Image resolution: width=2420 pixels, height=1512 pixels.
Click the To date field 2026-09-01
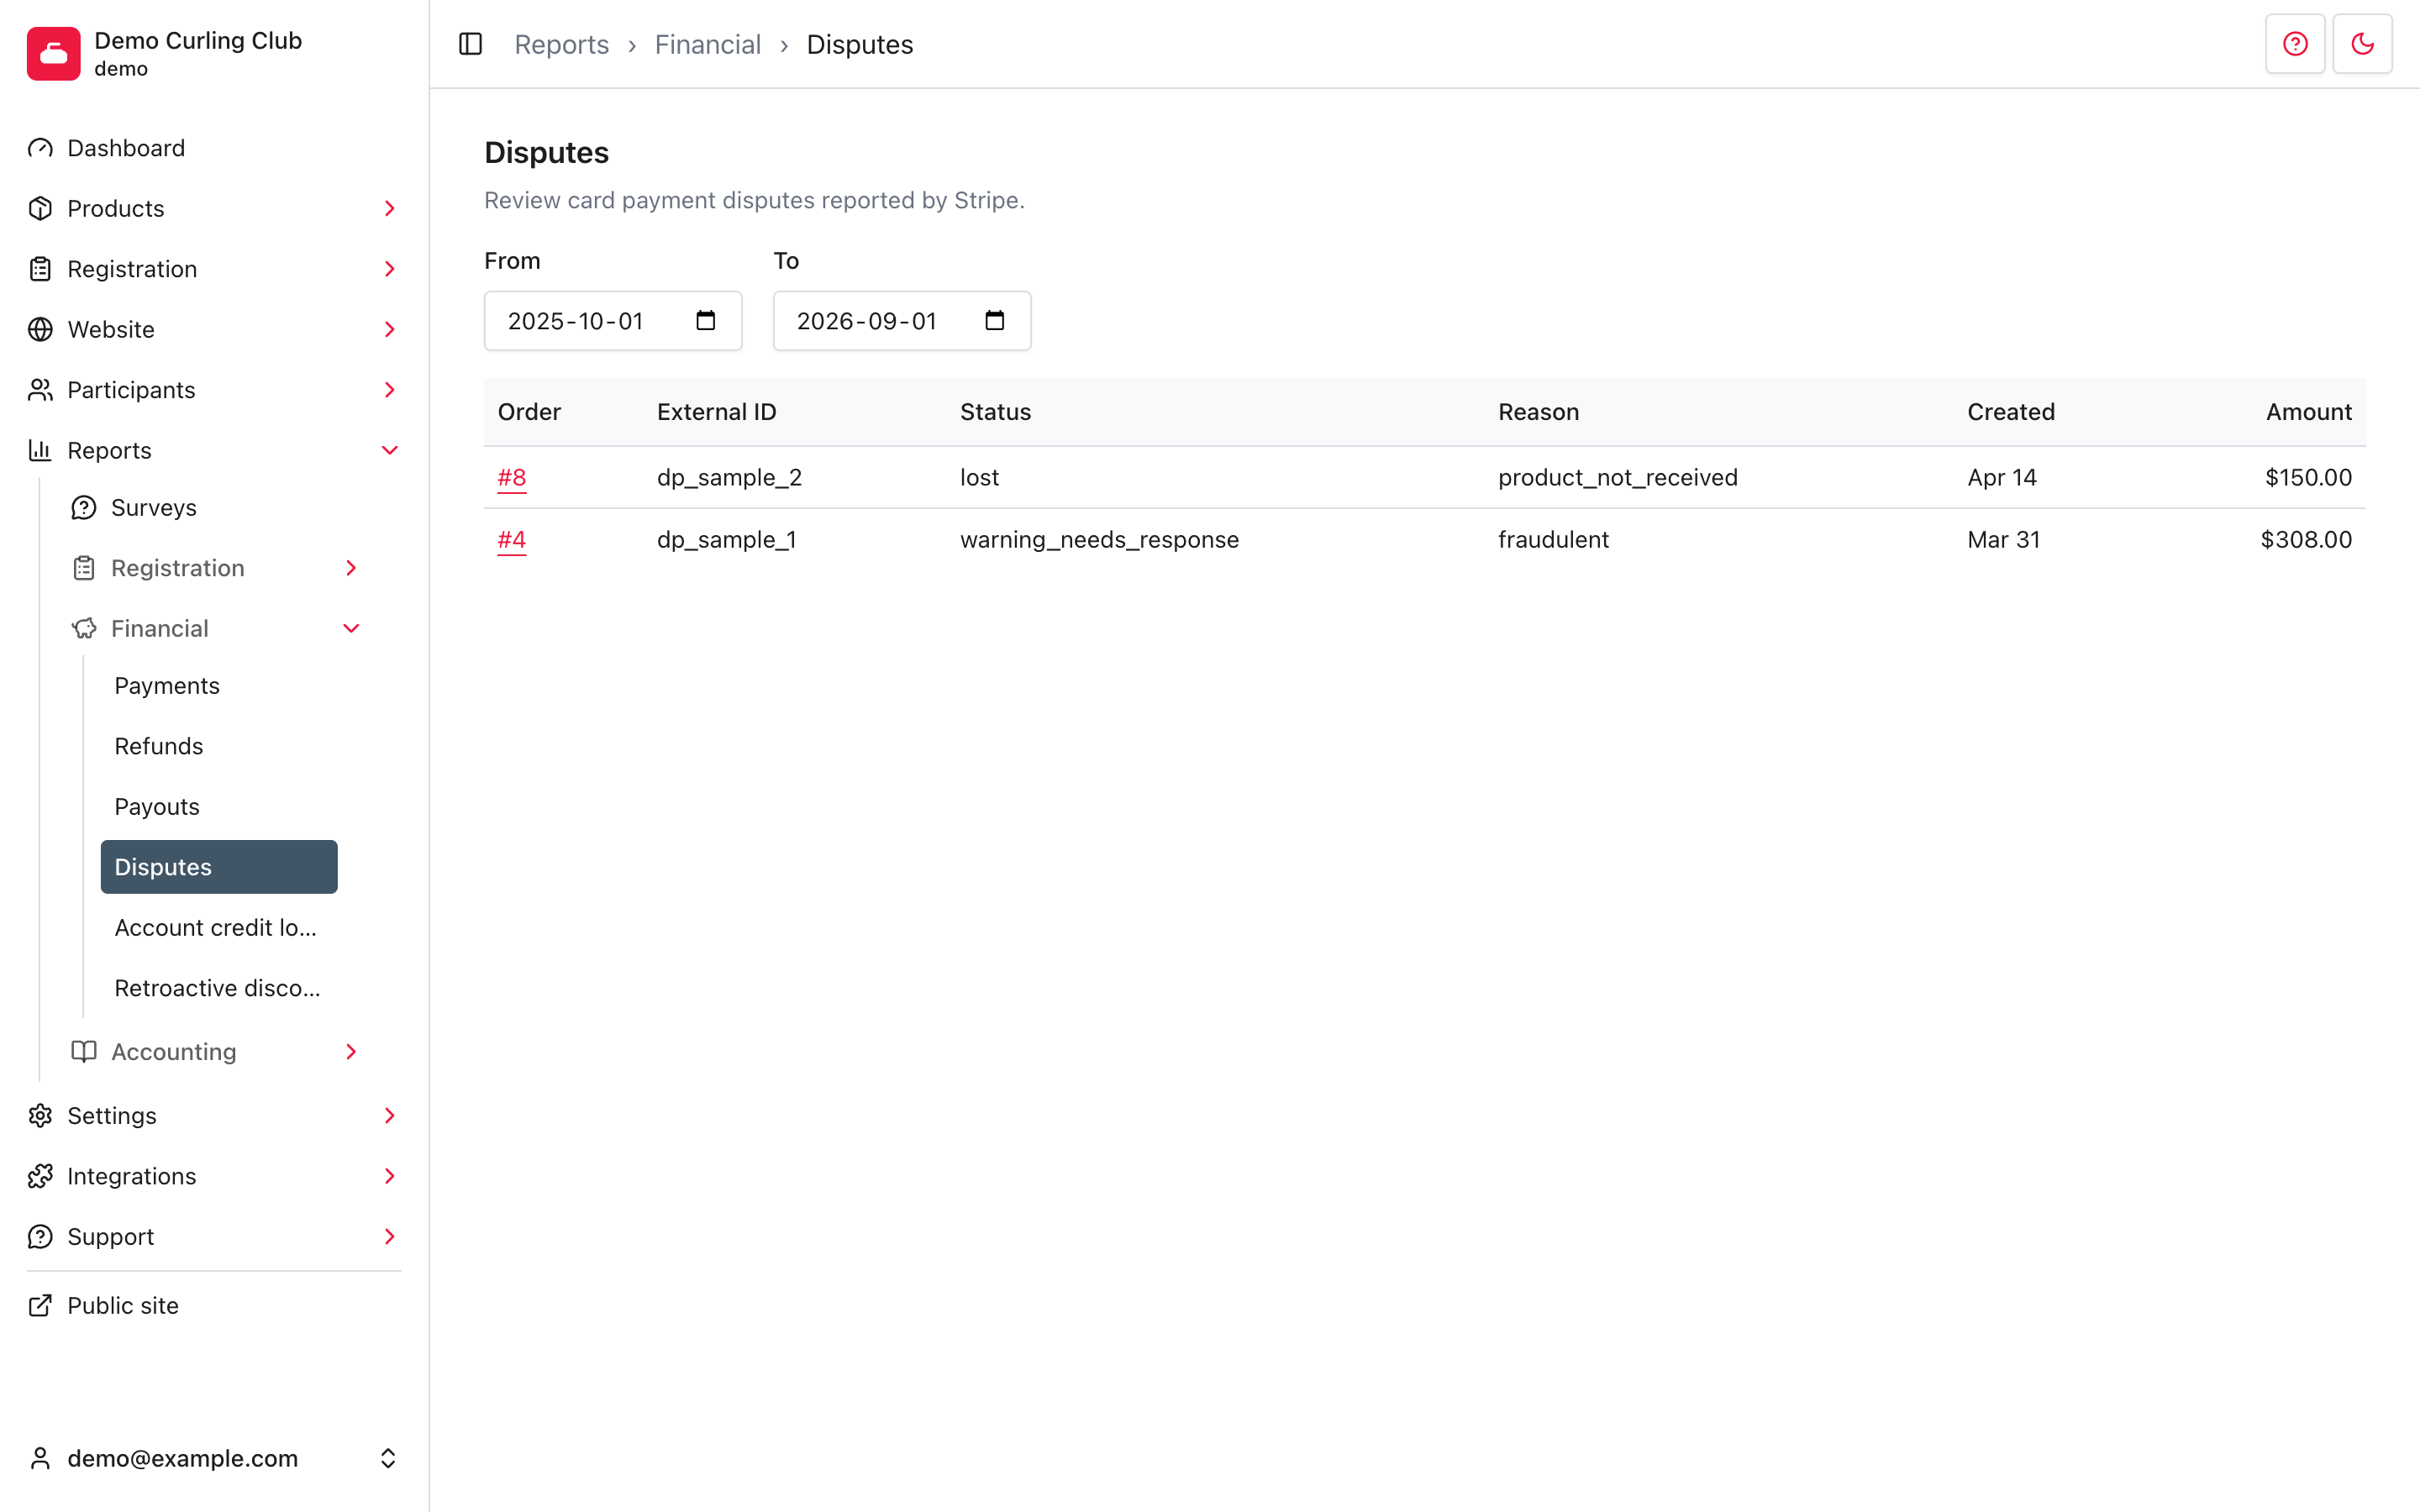tap(902, 321)
